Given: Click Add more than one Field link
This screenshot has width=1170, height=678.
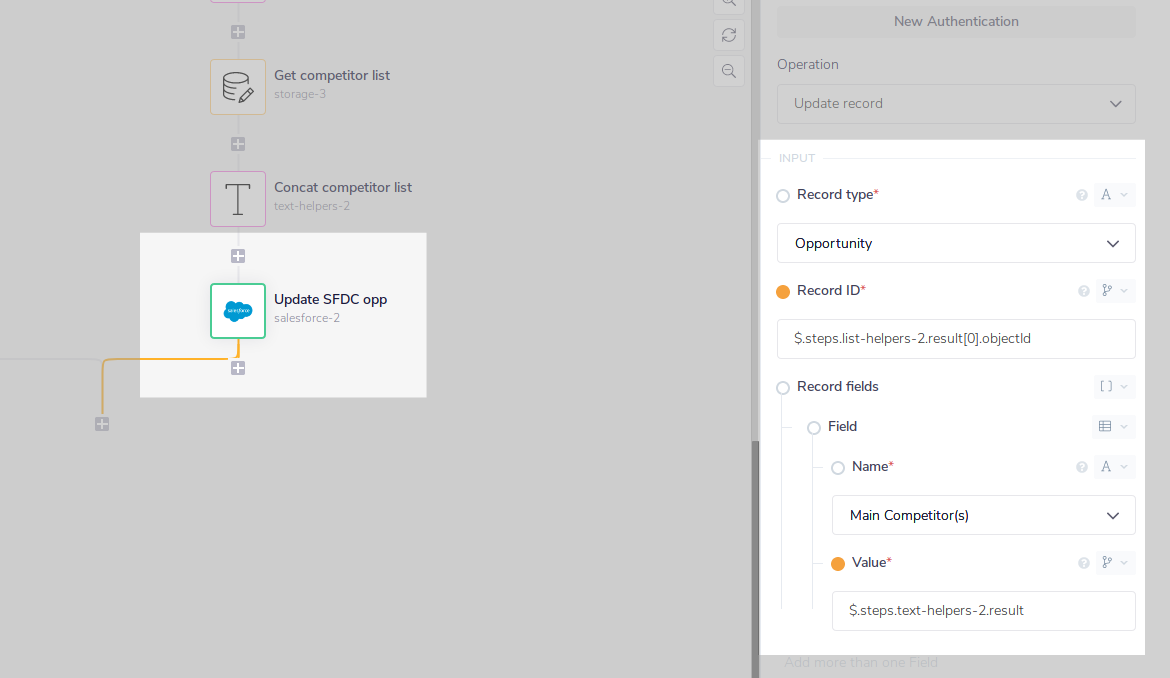Looking at the screenshot, I should [x=861, y=662].
